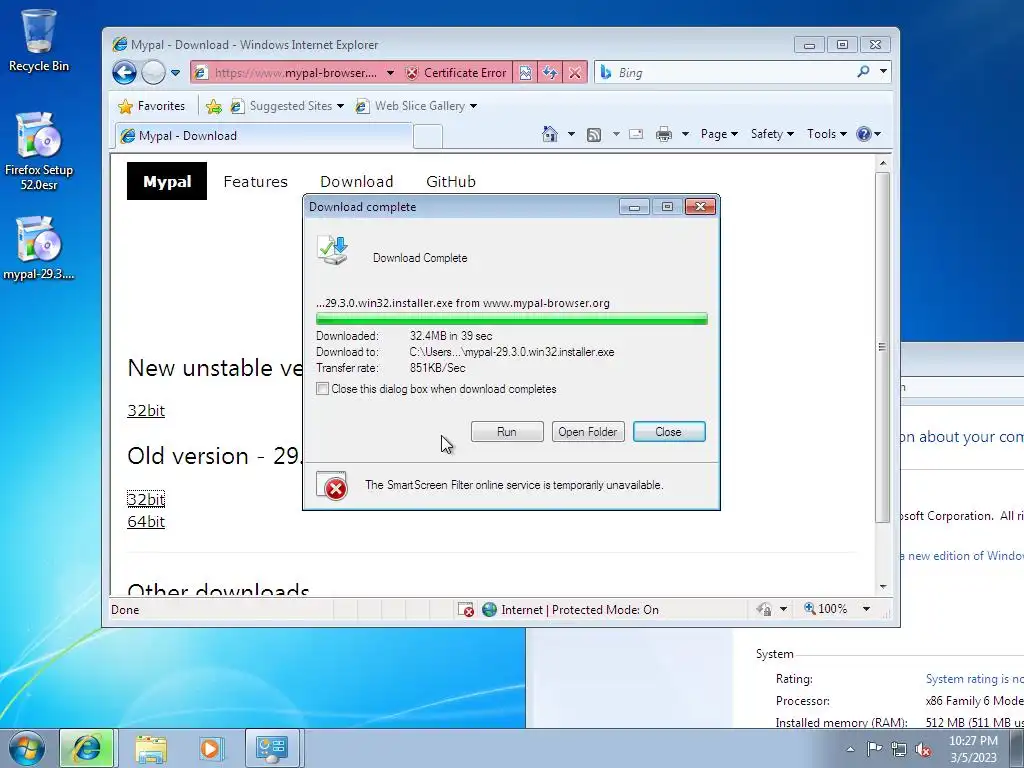This screenshot has height=768, width=1024.
Task: Open the Download page link
Action: (x=357, y=182)
